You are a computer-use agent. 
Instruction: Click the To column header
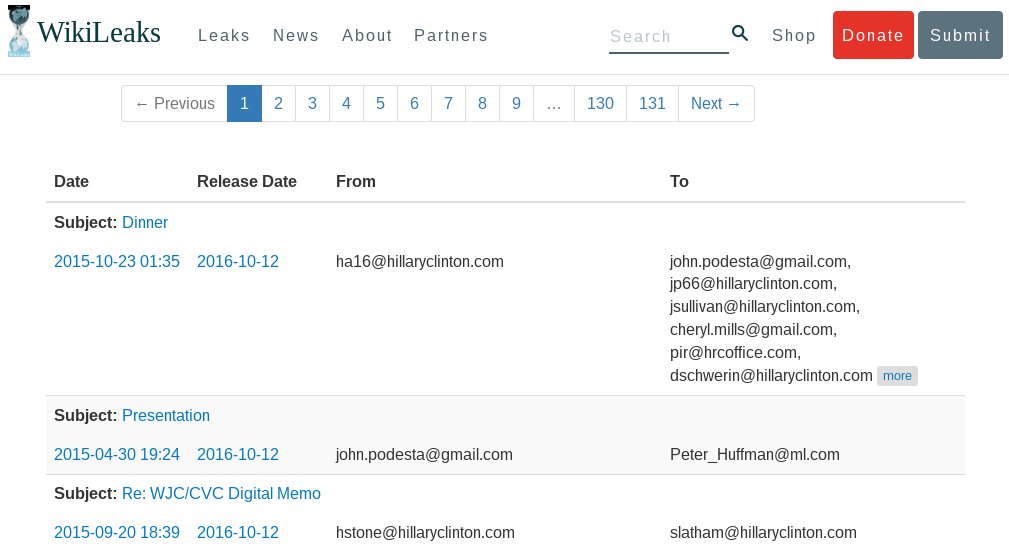coord(679,181)
